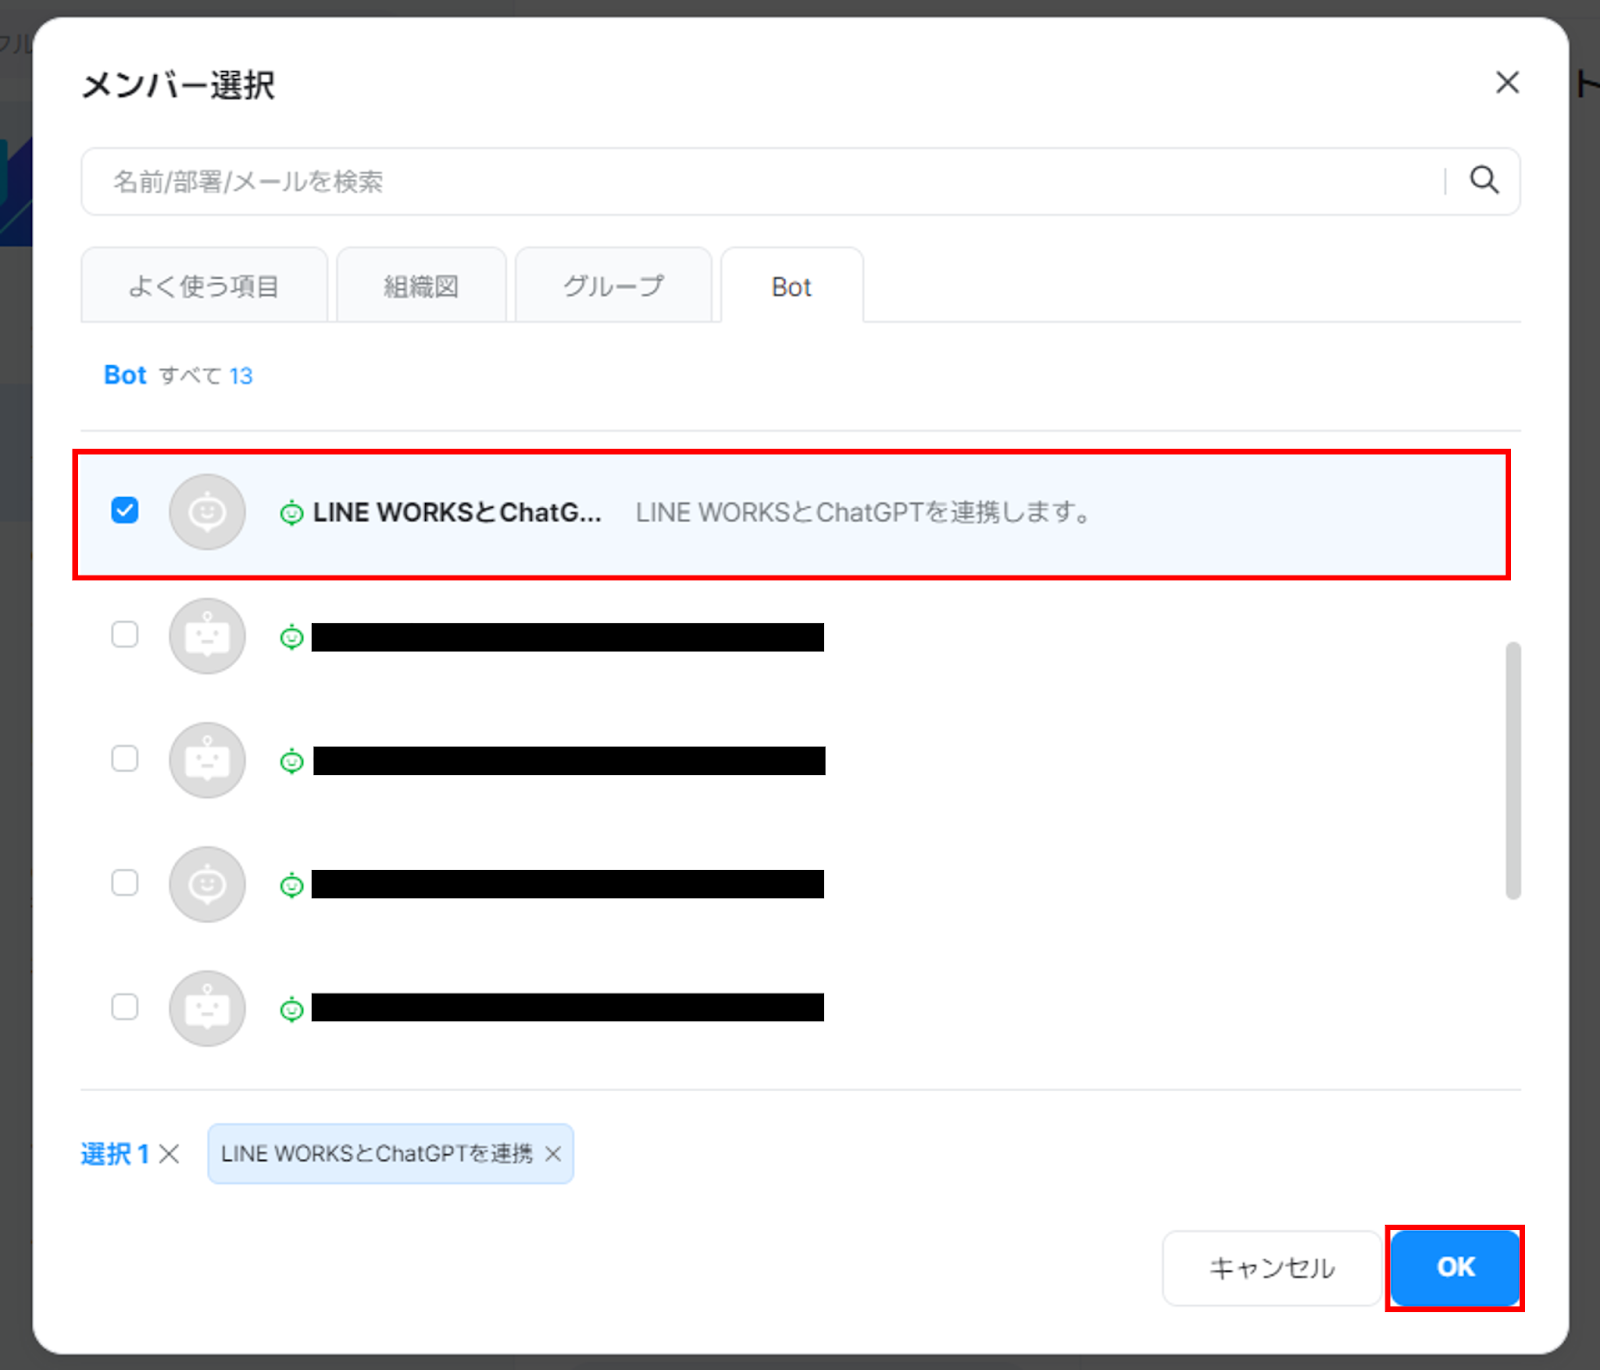
Task: Clear all selections with the X beside 選択 1
Action: (x=169, y=1154)
